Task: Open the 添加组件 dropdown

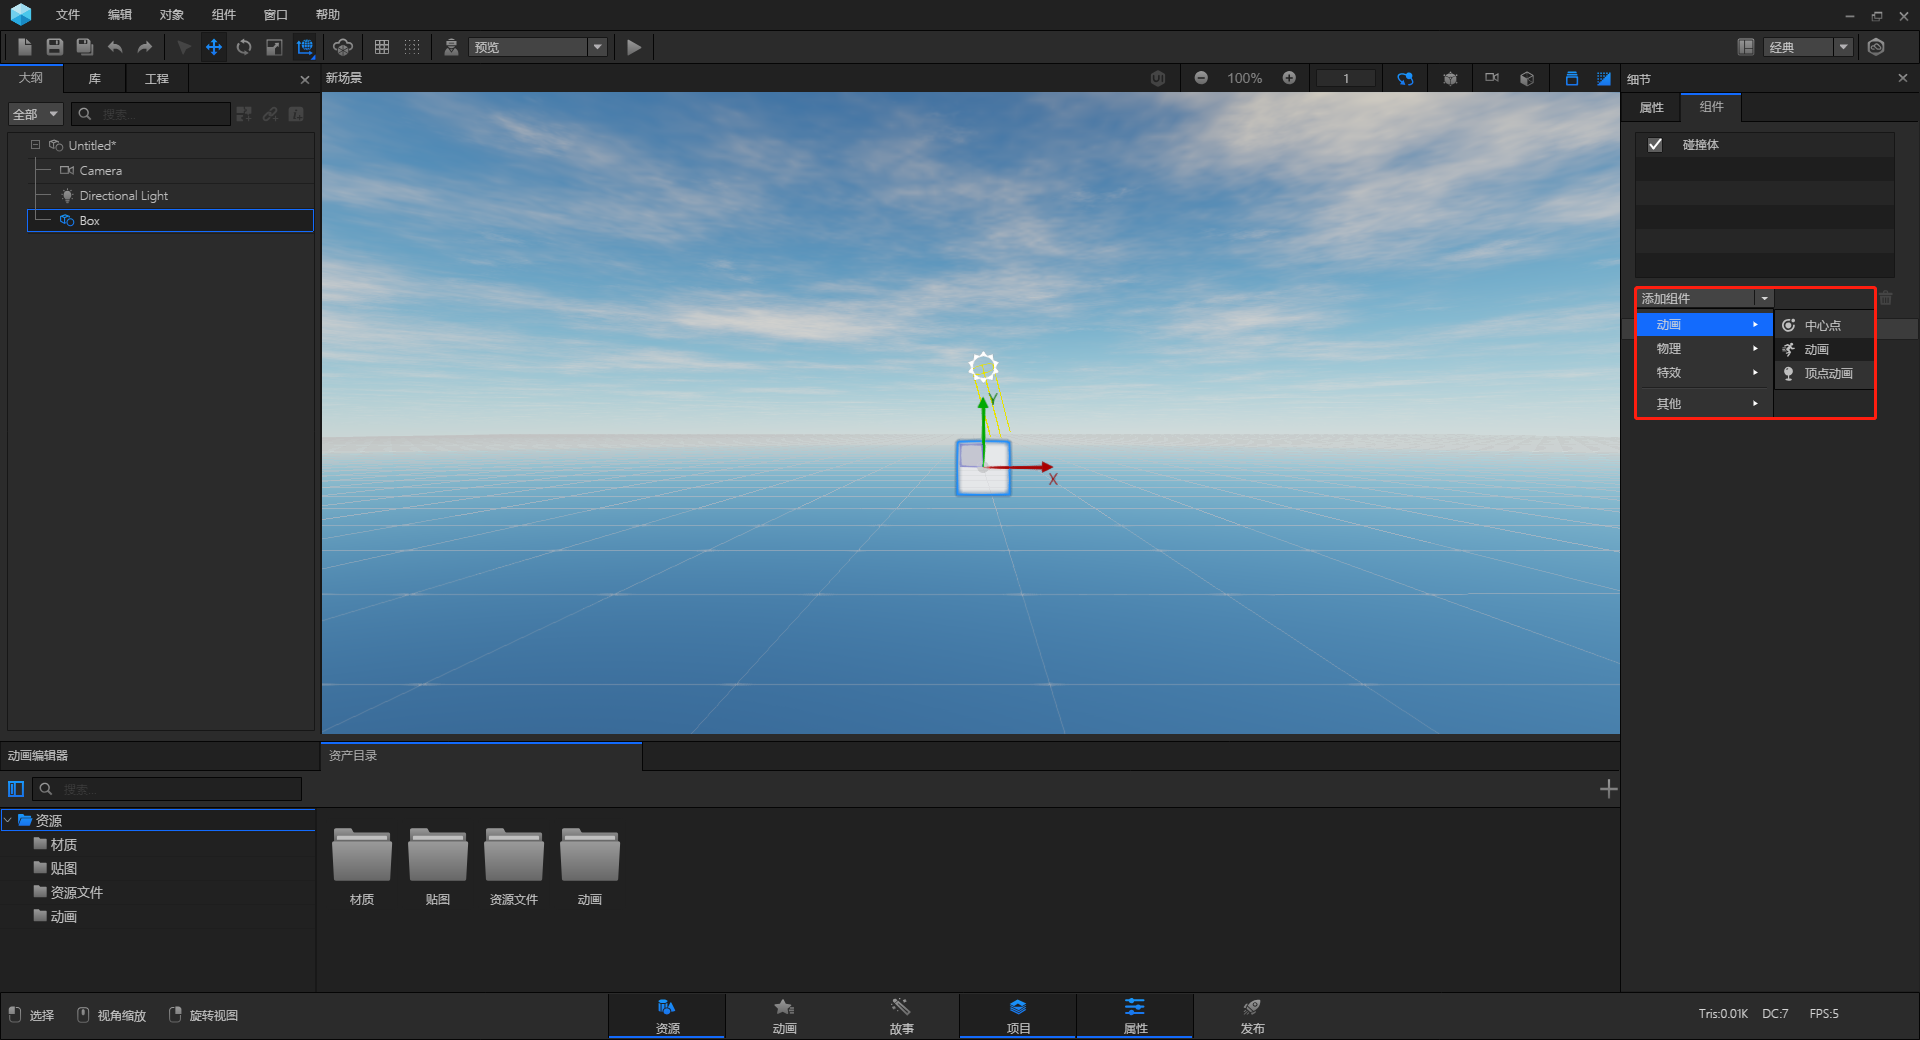Action: coord(1705,298)
